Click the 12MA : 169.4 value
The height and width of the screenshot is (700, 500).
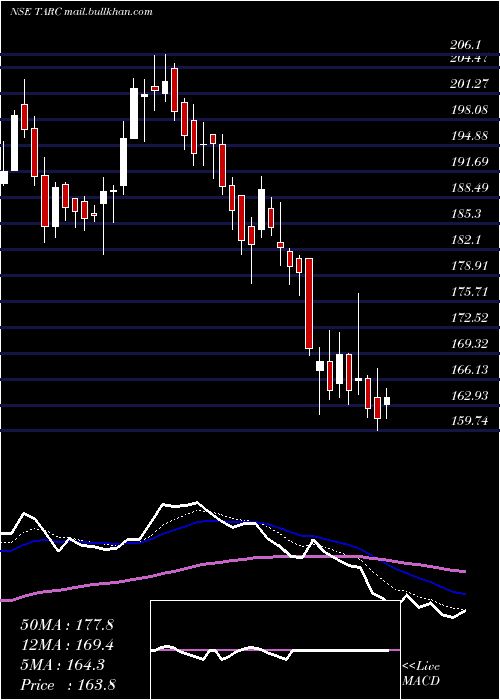67,645
